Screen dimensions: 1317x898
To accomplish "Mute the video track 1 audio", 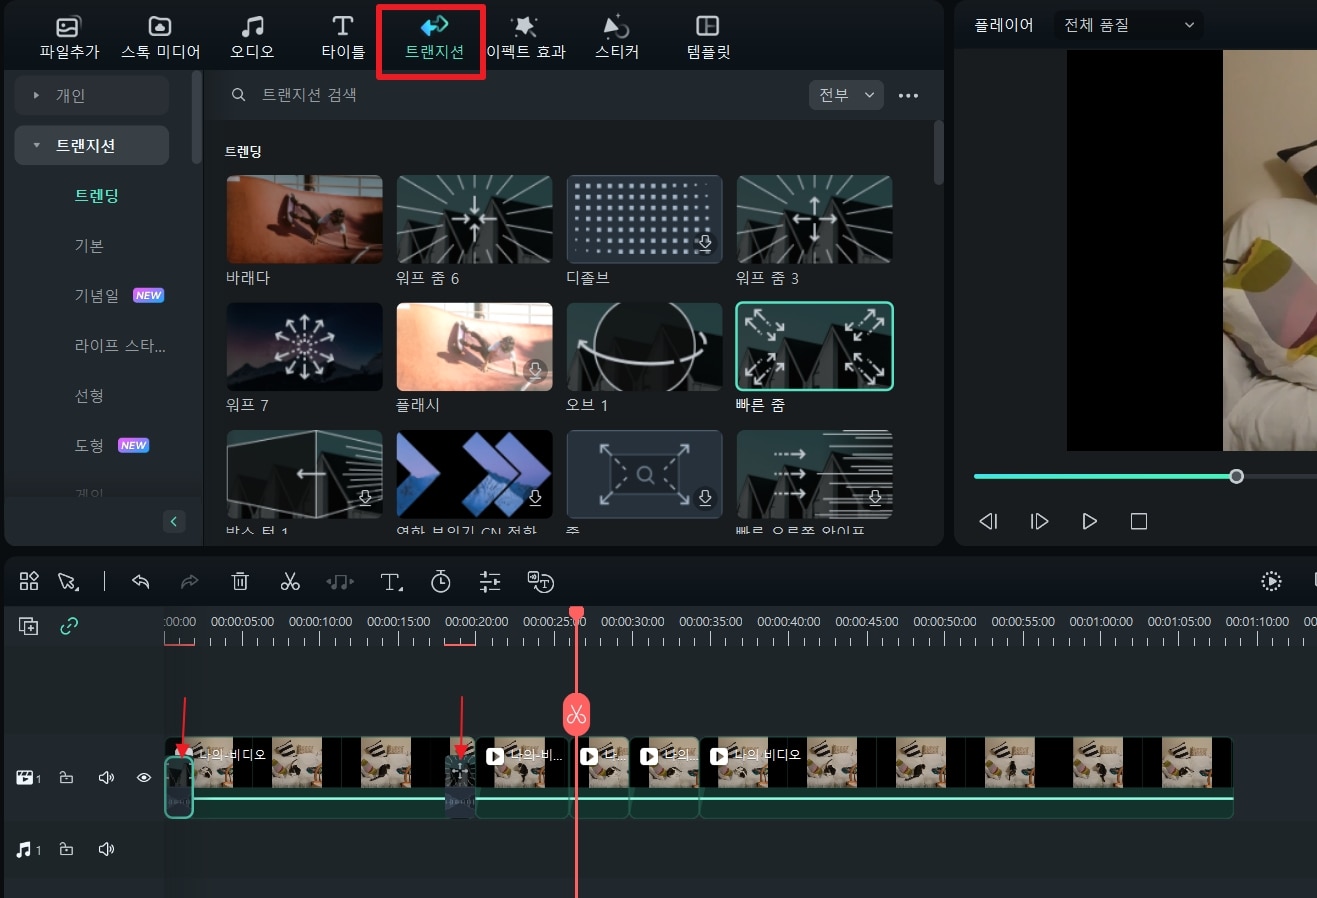I will coord(106,777).
